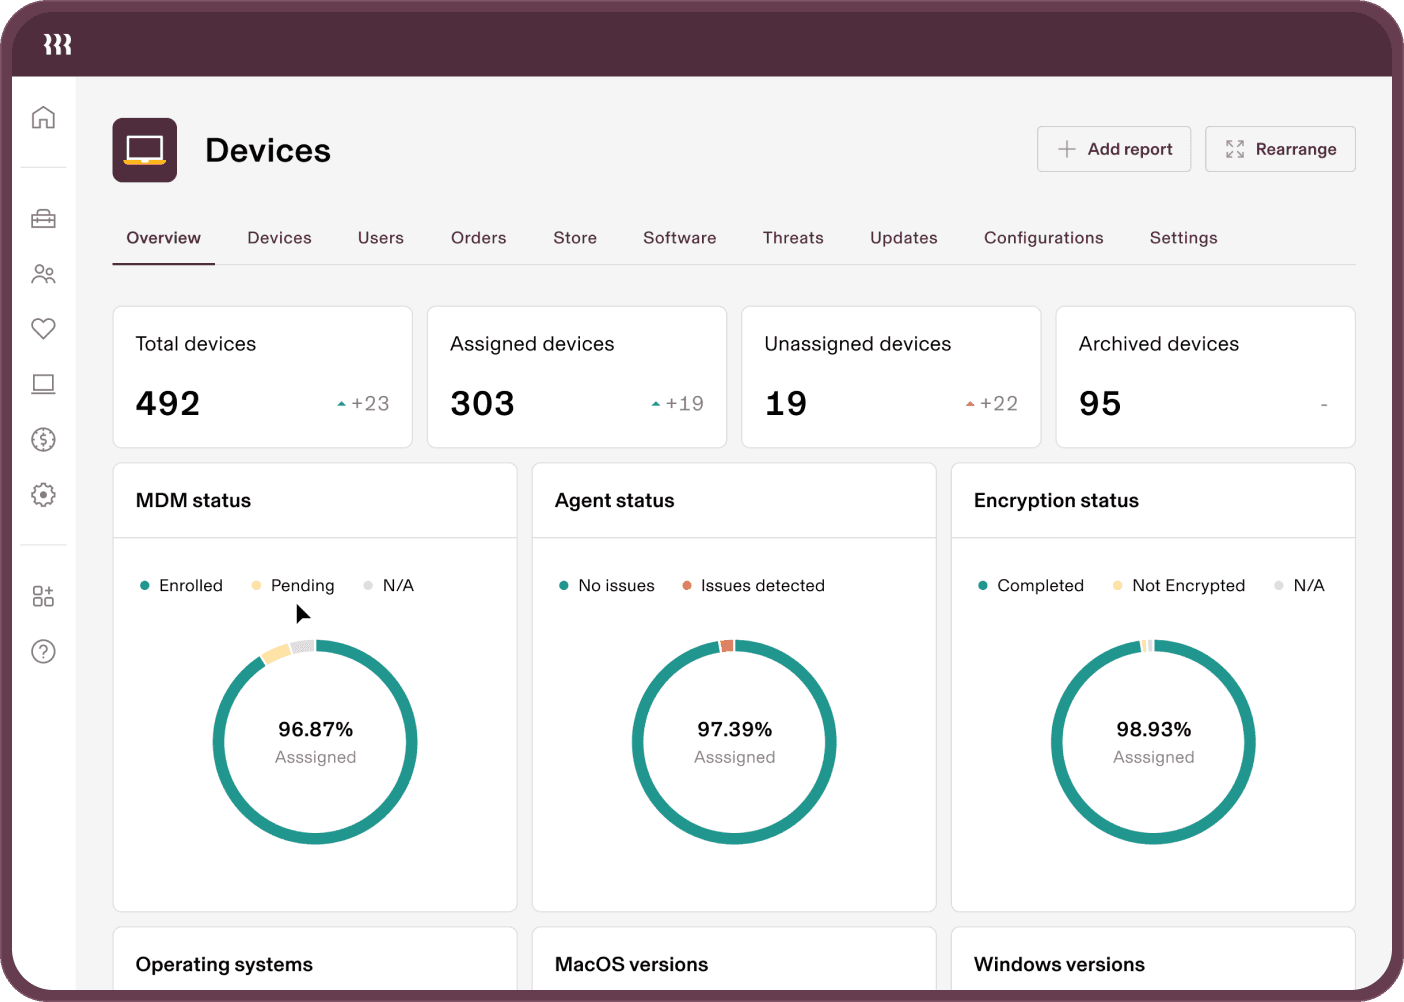Viewport: 1404px width, 1002px height.
Task: Click the Rippling logo in top bar
Action: pos(57,44)
